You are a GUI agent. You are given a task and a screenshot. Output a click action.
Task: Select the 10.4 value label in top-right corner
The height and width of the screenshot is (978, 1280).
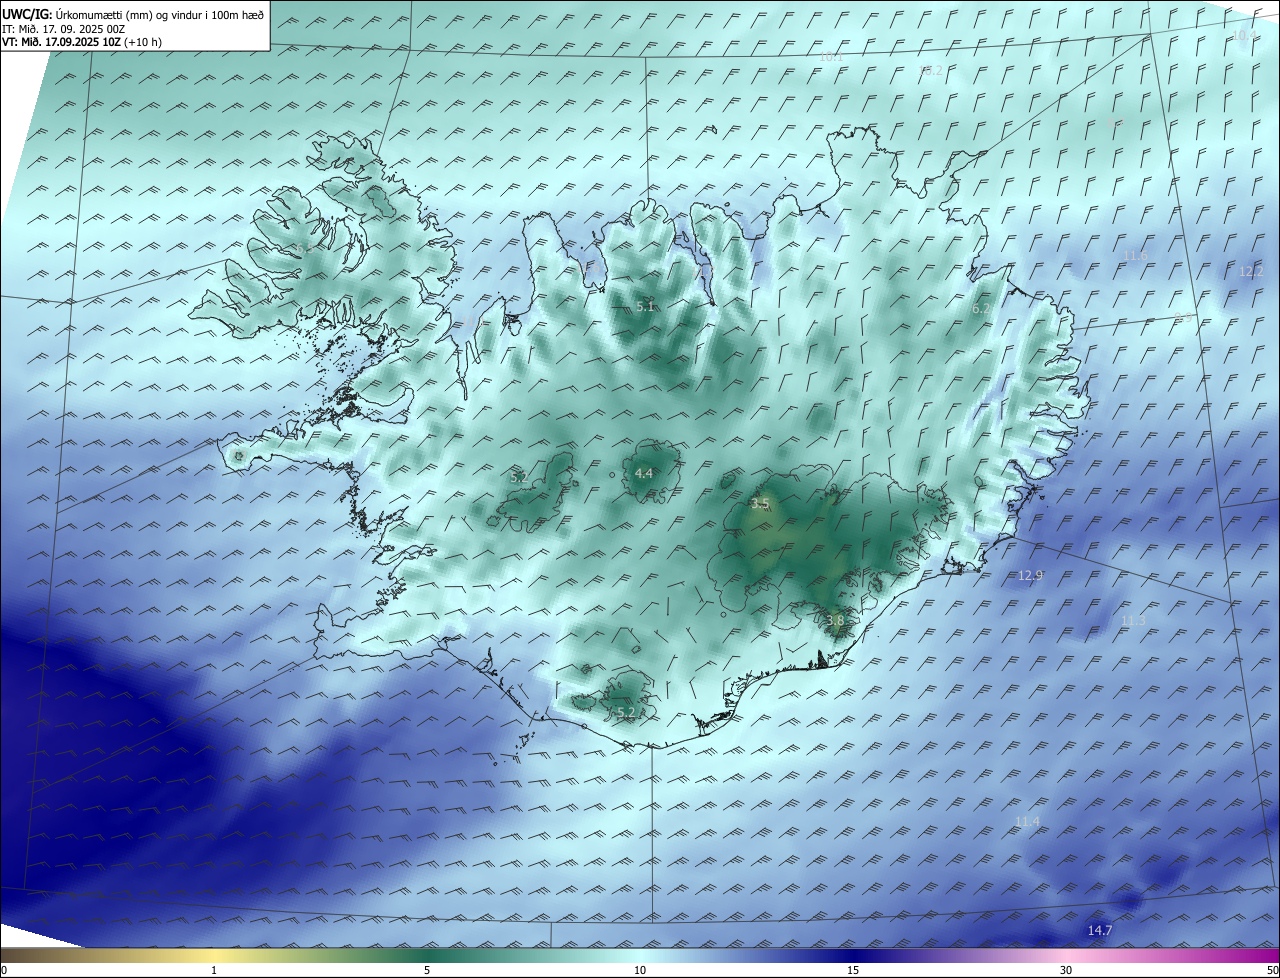[x=1243, y=36]
